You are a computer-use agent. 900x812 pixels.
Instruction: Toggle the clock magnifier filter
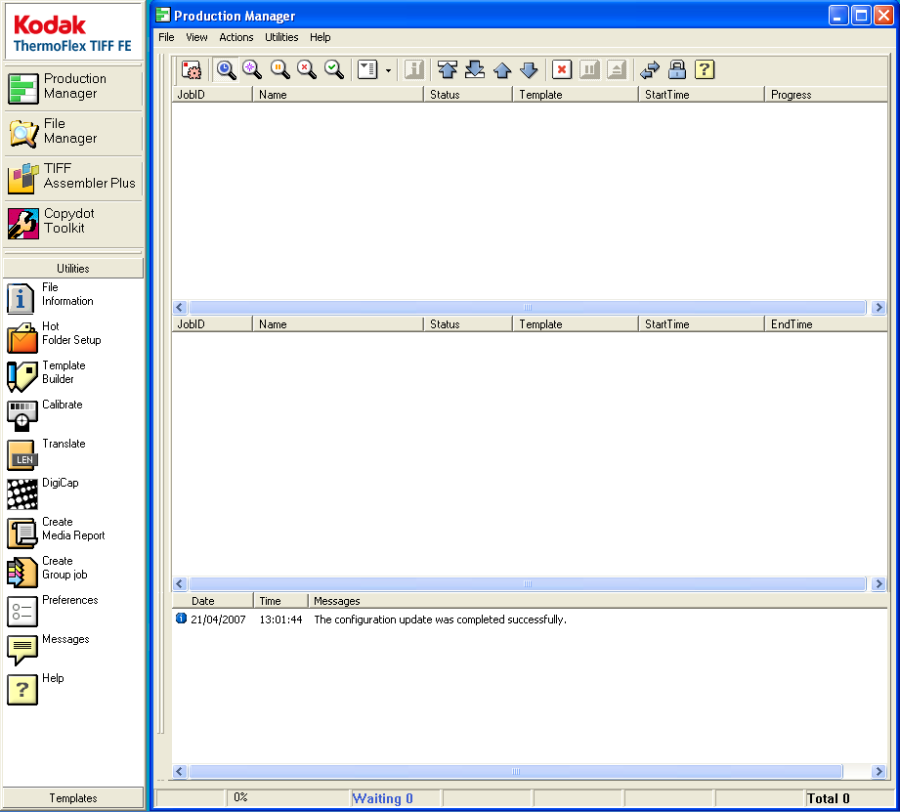pyautogui.click(x=226, y=70)
